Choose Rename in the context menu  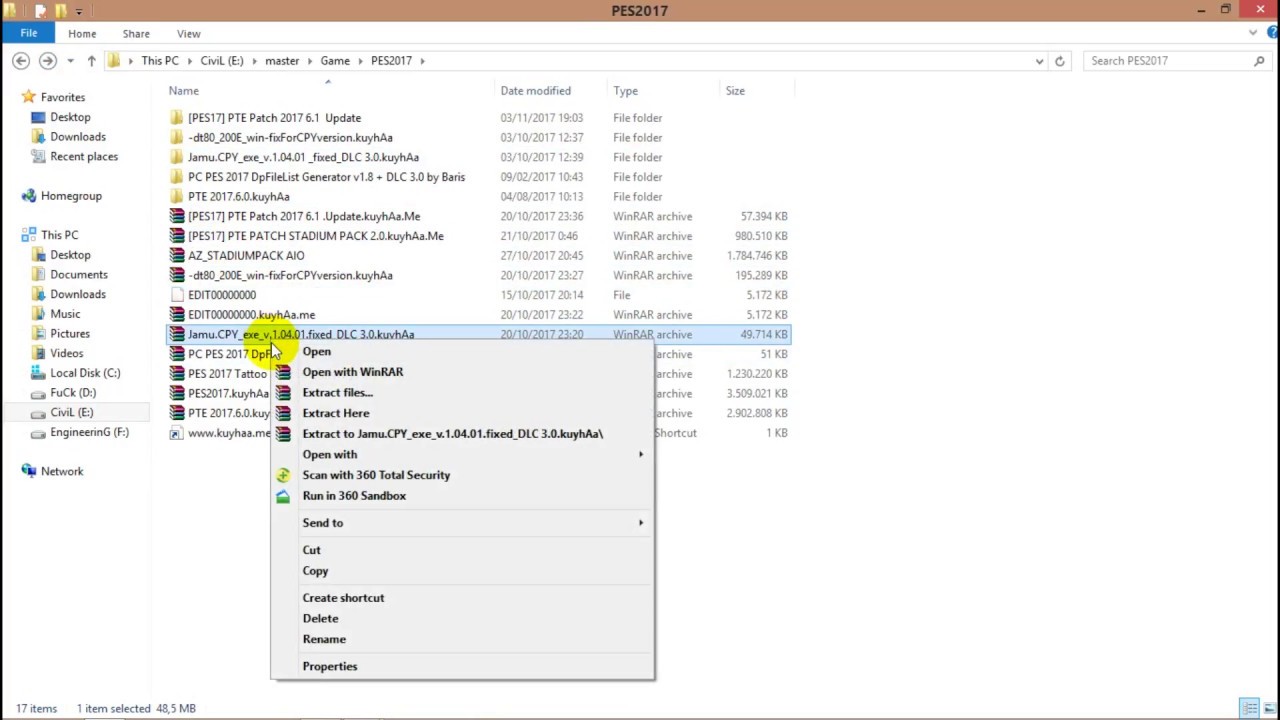324,639
